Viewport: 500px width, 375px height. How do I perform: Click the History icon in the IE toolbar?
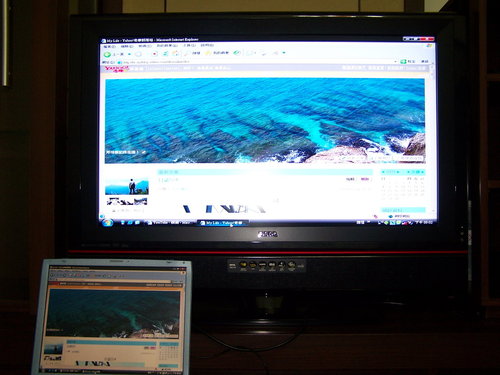[x=237, y=53]
